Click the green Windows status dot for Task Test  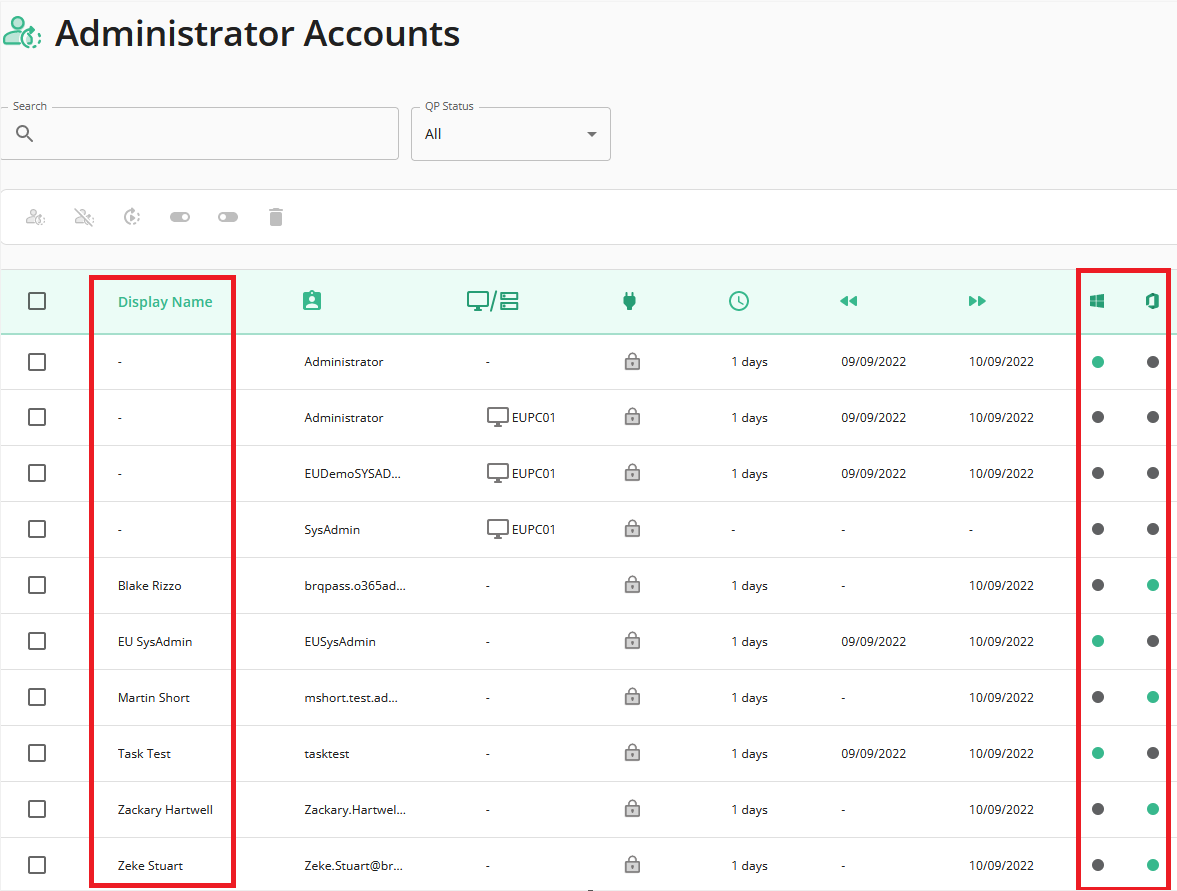pos(1097,753)
